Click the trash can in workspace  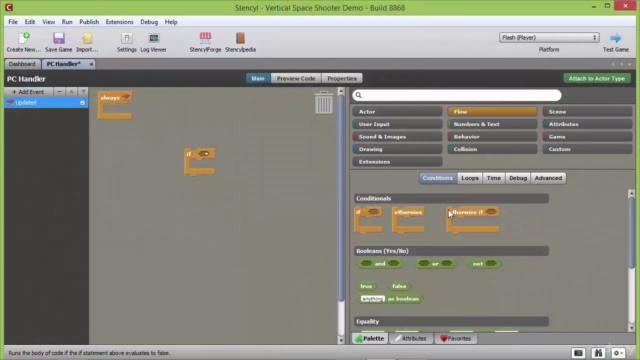[x=324, y=102]
